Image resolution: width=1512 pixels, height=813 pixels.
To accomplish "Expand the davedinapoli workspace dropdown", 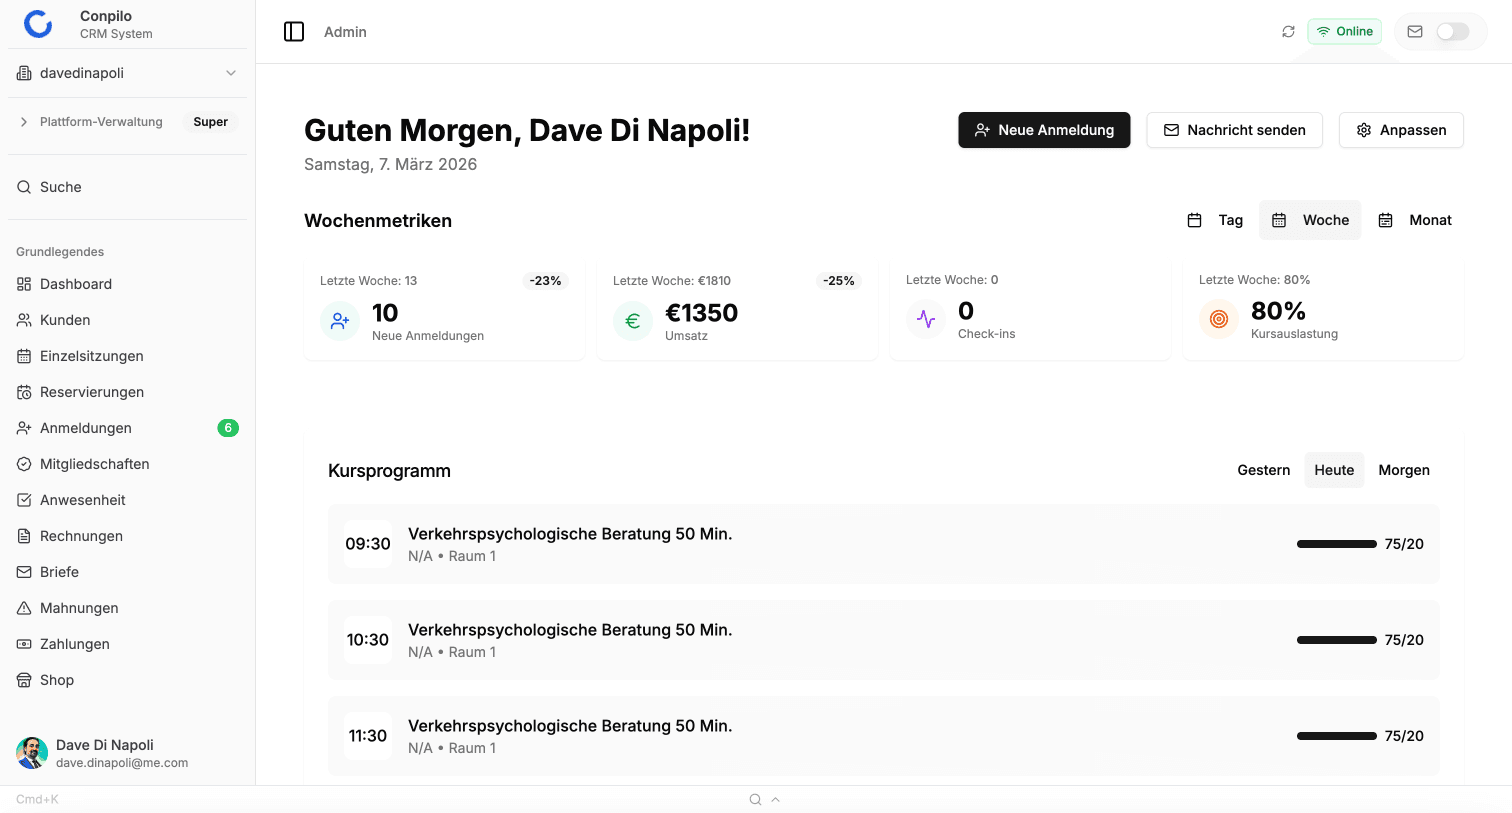I will tap(231, 73).
